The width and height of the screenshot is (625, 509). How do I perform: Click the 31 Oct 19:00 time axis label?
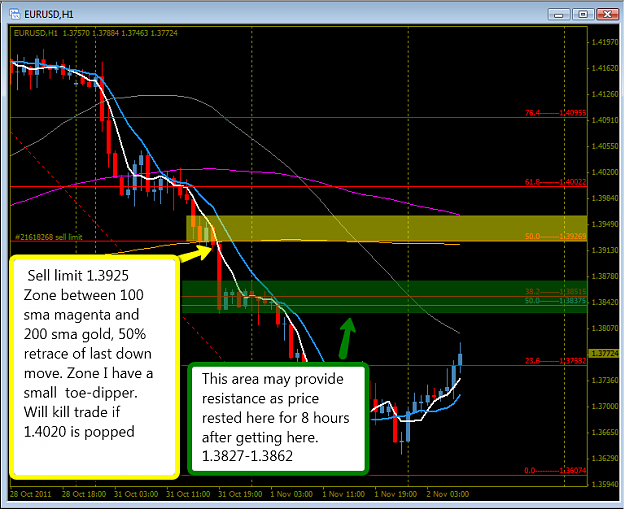pyautogui.click(x=240, y=494)
